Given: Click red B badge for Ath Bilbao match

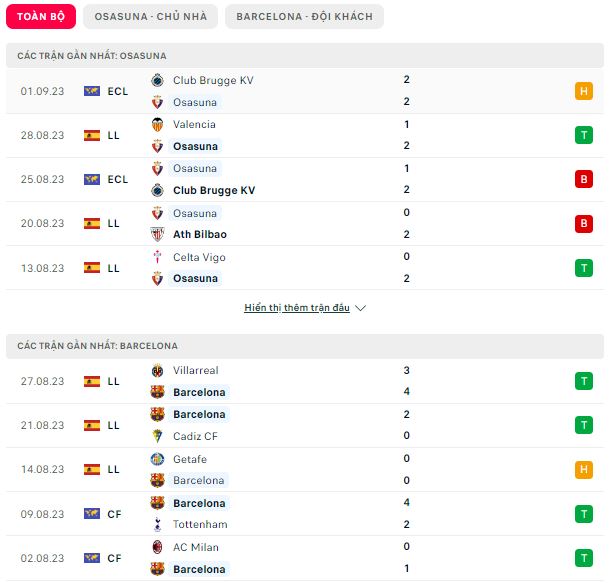Looking at the screenshot, I should (584, 224).
